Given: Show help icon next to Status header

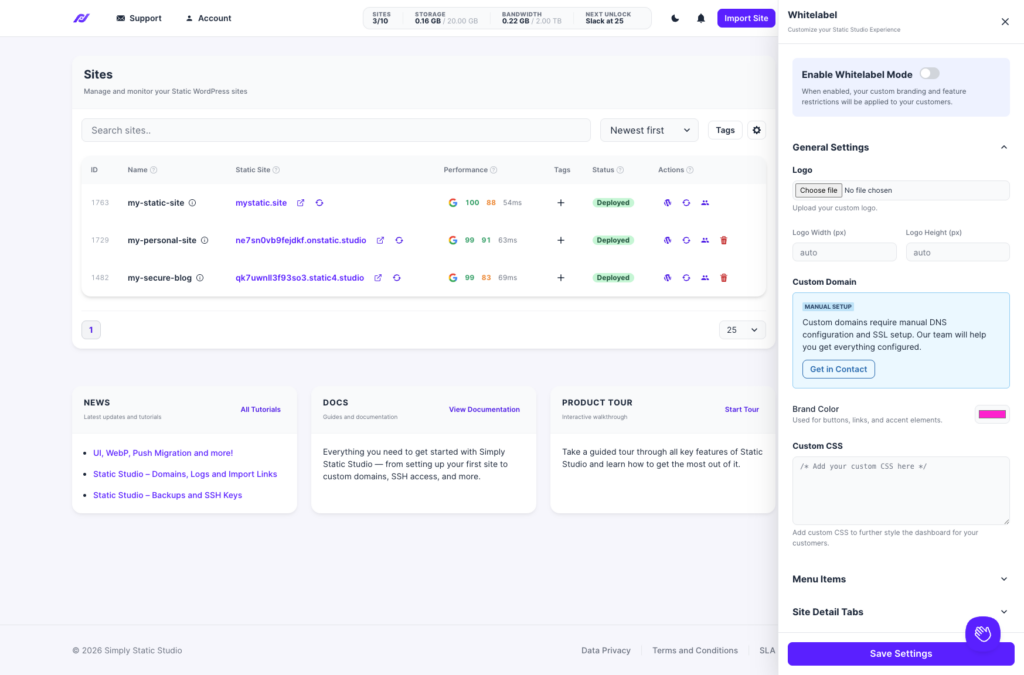Looking at the screenshot, I should pyautogui.click(x=620, y=170).
